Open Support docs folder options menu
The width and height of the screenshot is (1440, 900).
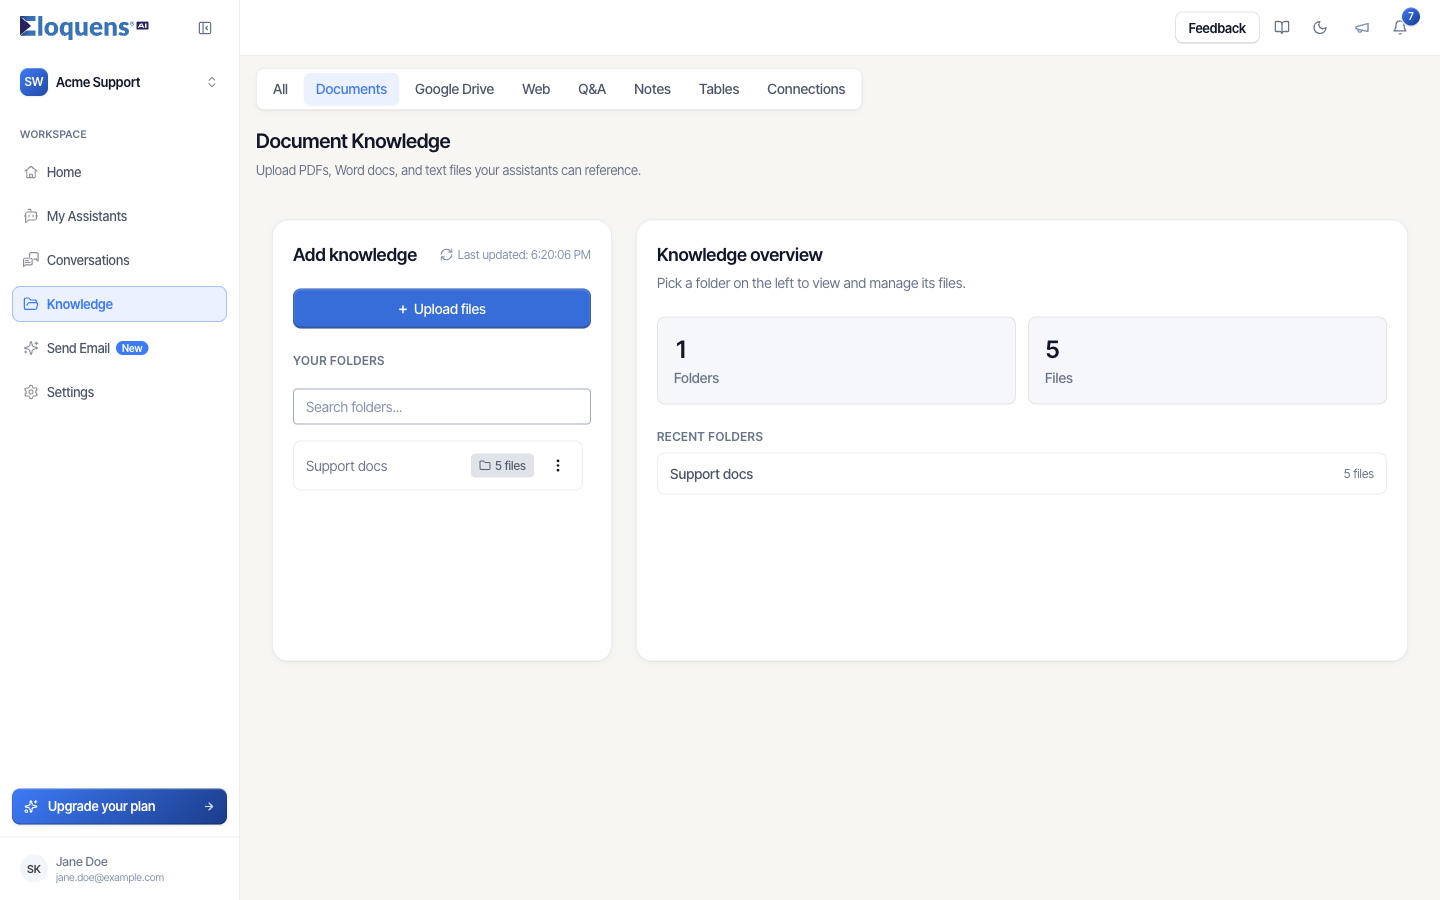click(x=558, y=466)
